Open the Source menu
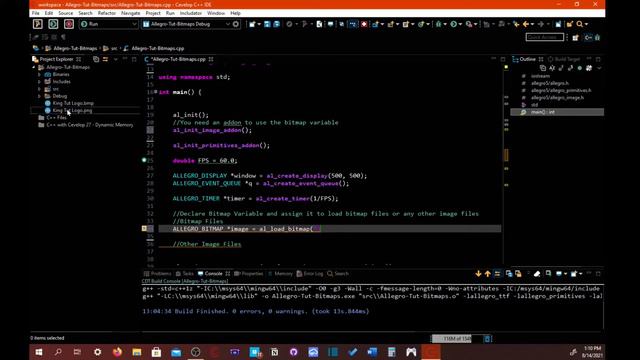This screenshot has height=360, width=640. pos(65,13)
